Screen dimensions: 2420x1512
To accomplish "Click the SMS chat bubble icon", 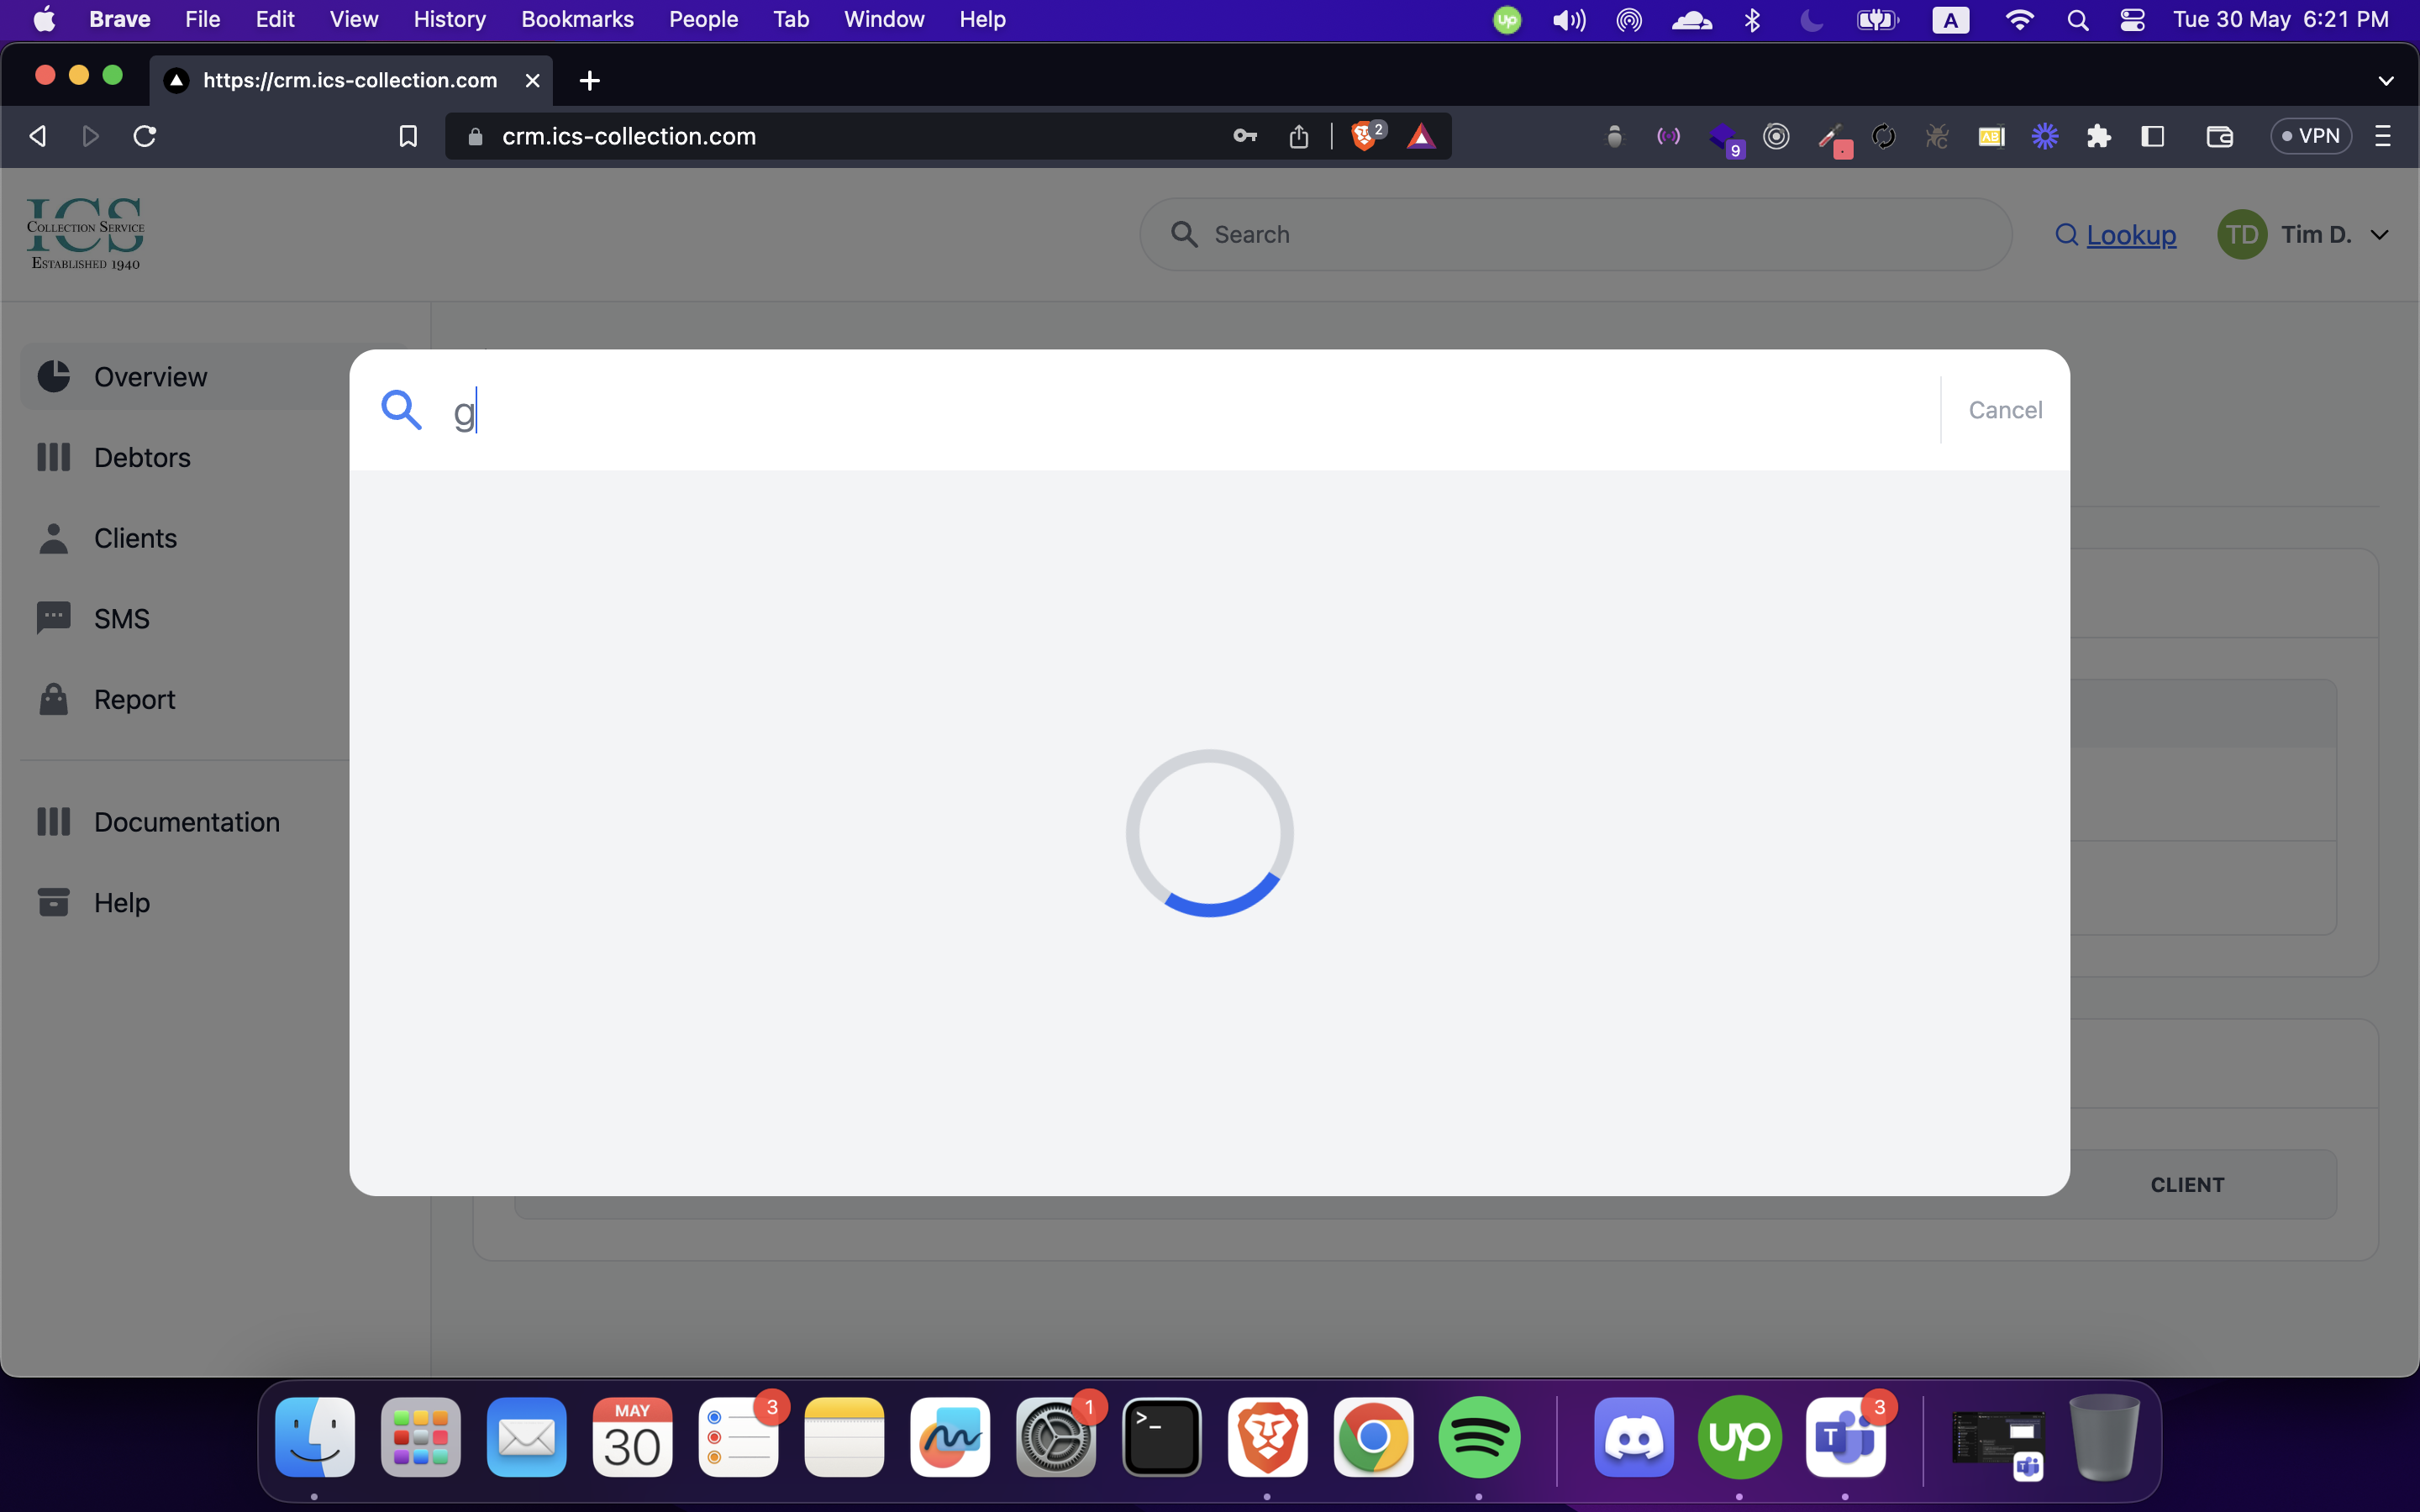I will [53, 618].
